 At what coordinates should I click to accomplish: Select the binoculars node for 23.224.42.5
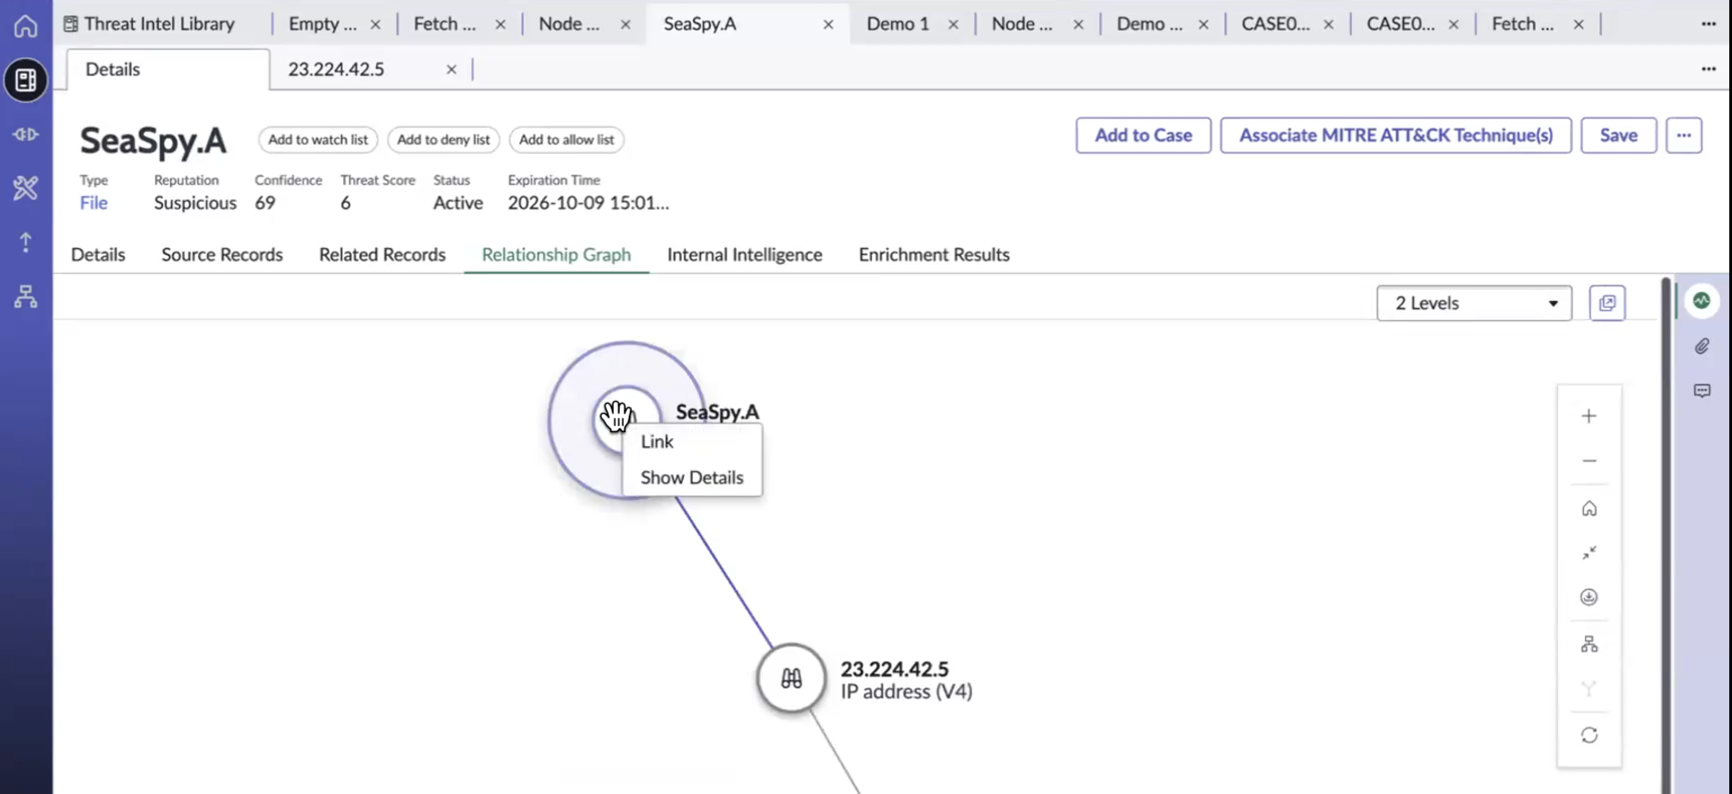click(791, 678)
